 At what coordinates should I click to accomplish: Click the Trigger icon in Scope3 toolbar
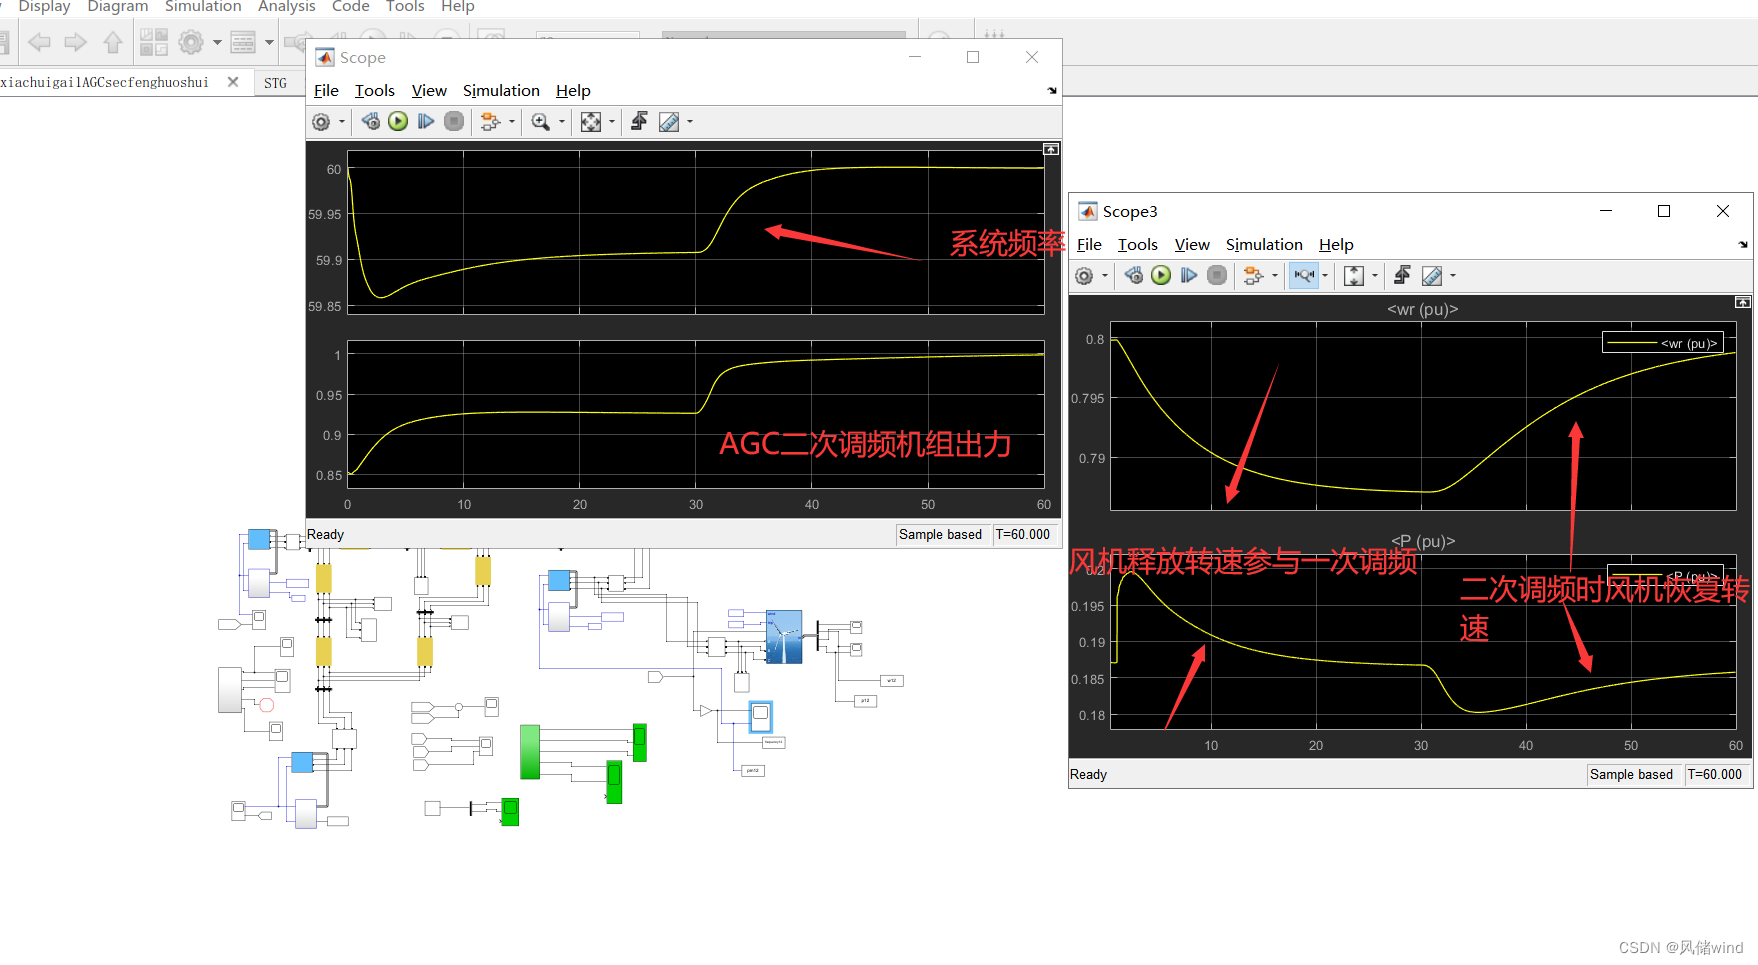pyautogui.click(x=1402, y=275)
